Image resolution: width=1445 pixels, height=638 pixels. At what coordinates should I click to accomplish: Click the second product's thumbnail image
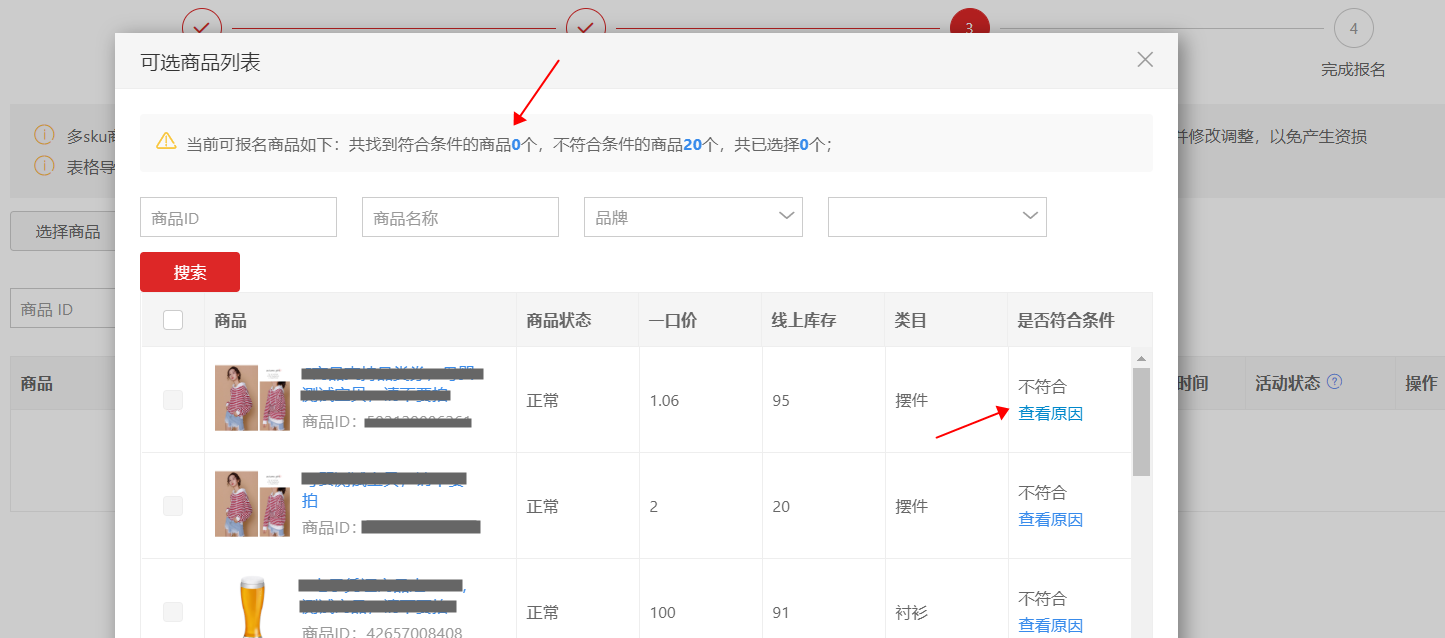[x=252, y=504]
